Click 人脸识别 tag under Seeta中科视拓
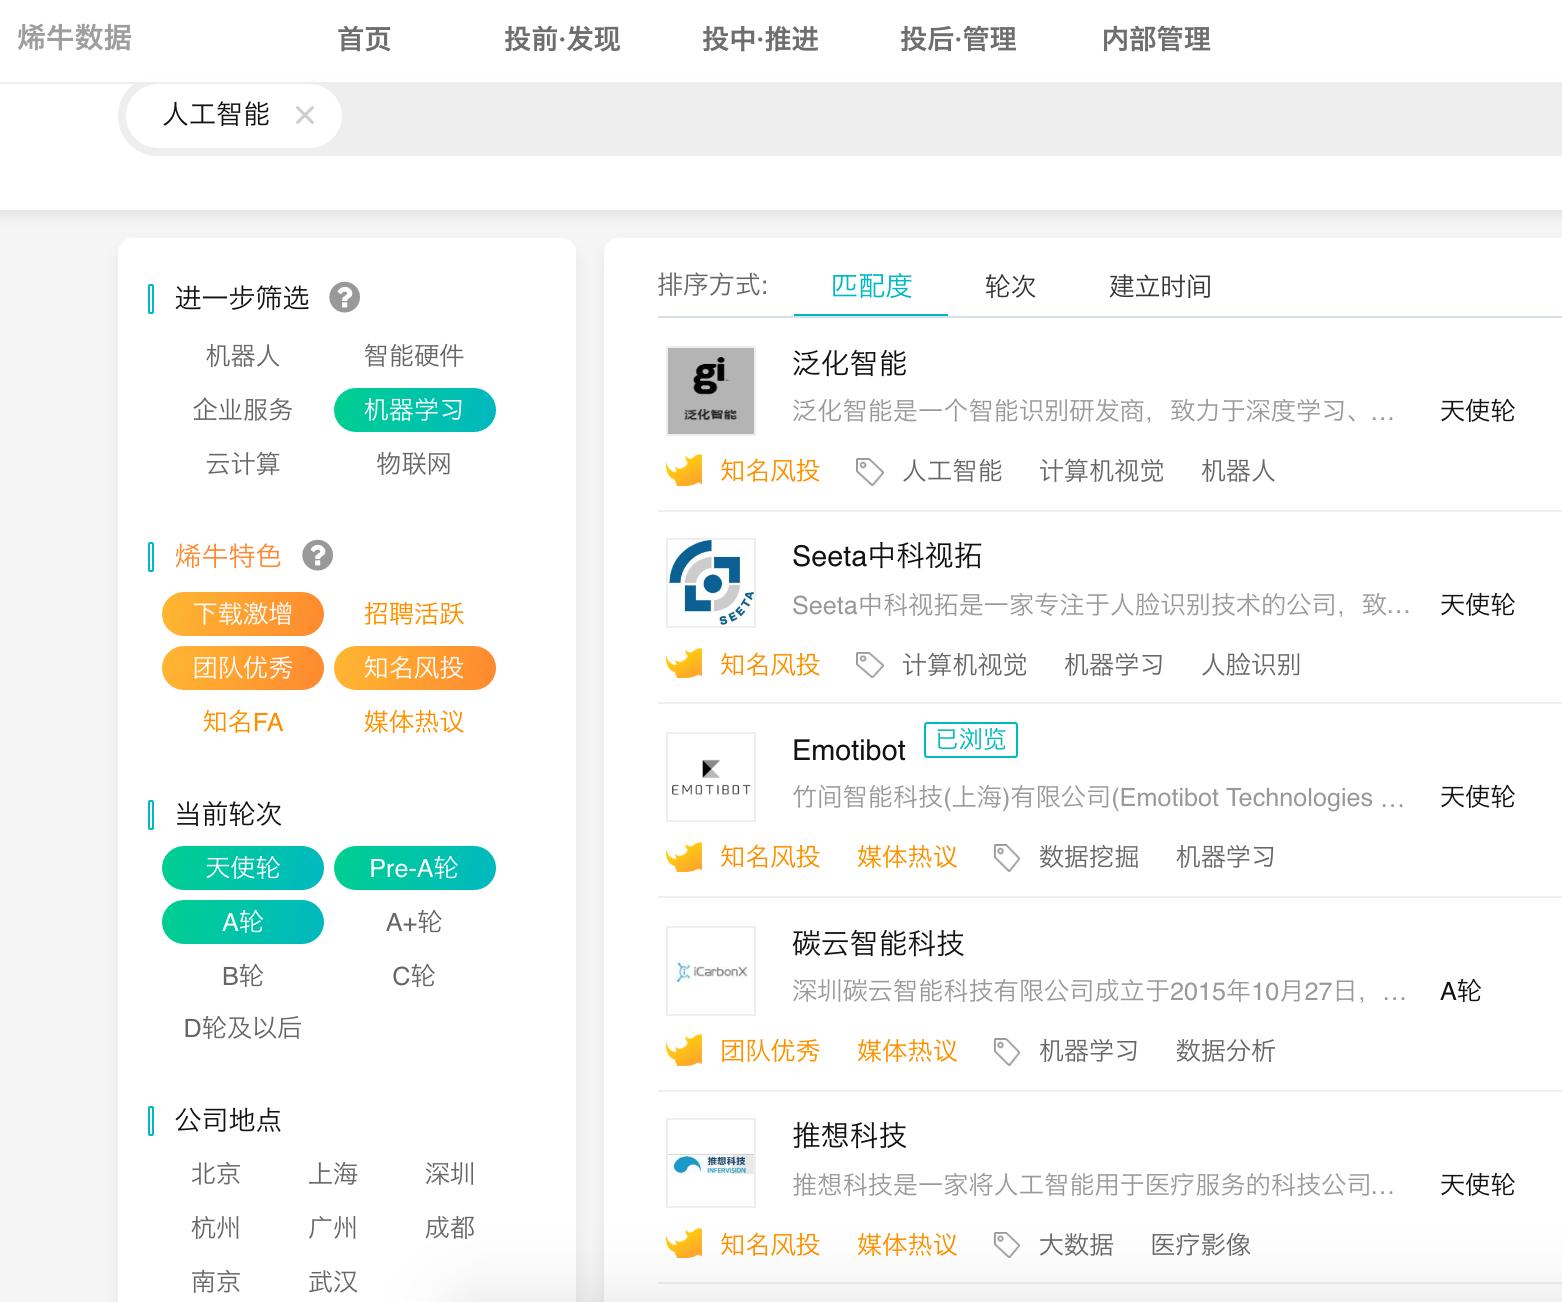The height and width of the screenshot is (1302, 1562). [x=1251, y=665]
